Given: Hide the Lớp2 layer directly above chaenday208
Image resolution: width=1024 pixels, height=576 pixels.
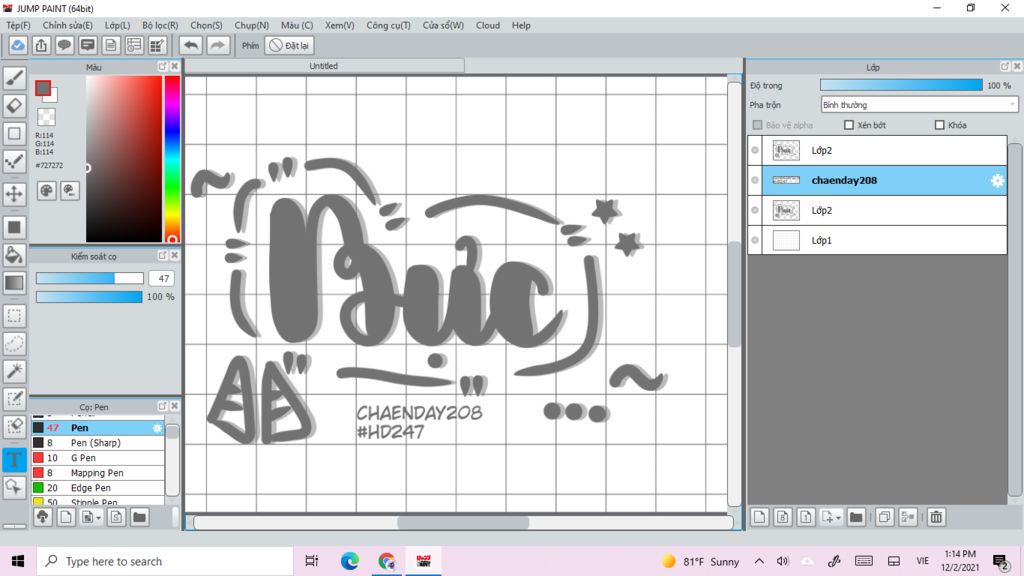Looking at the screenshot, I should click(x=755, y=150).
